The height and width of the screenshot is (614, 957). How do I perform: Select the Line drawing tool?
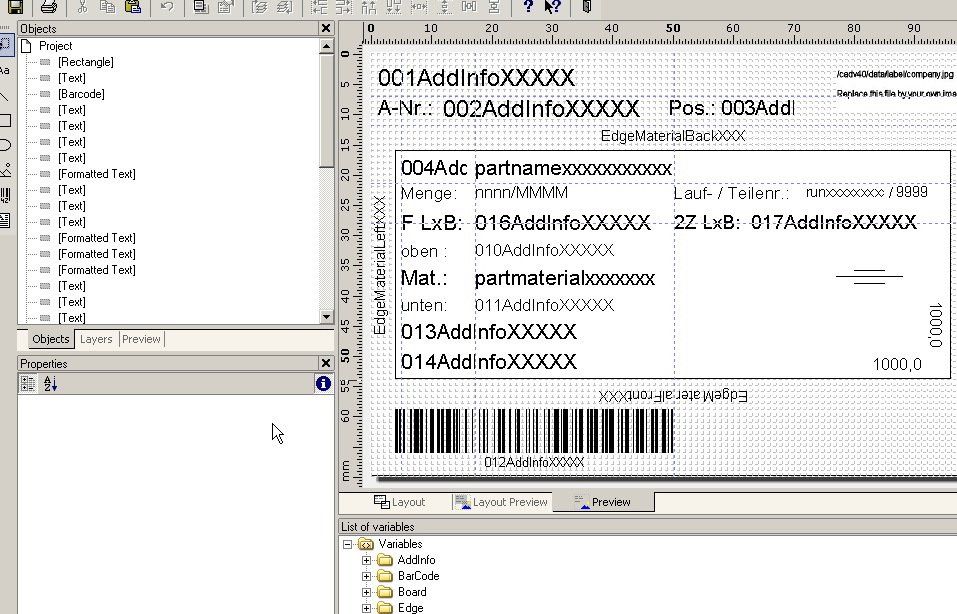click(x=5, y=96)
